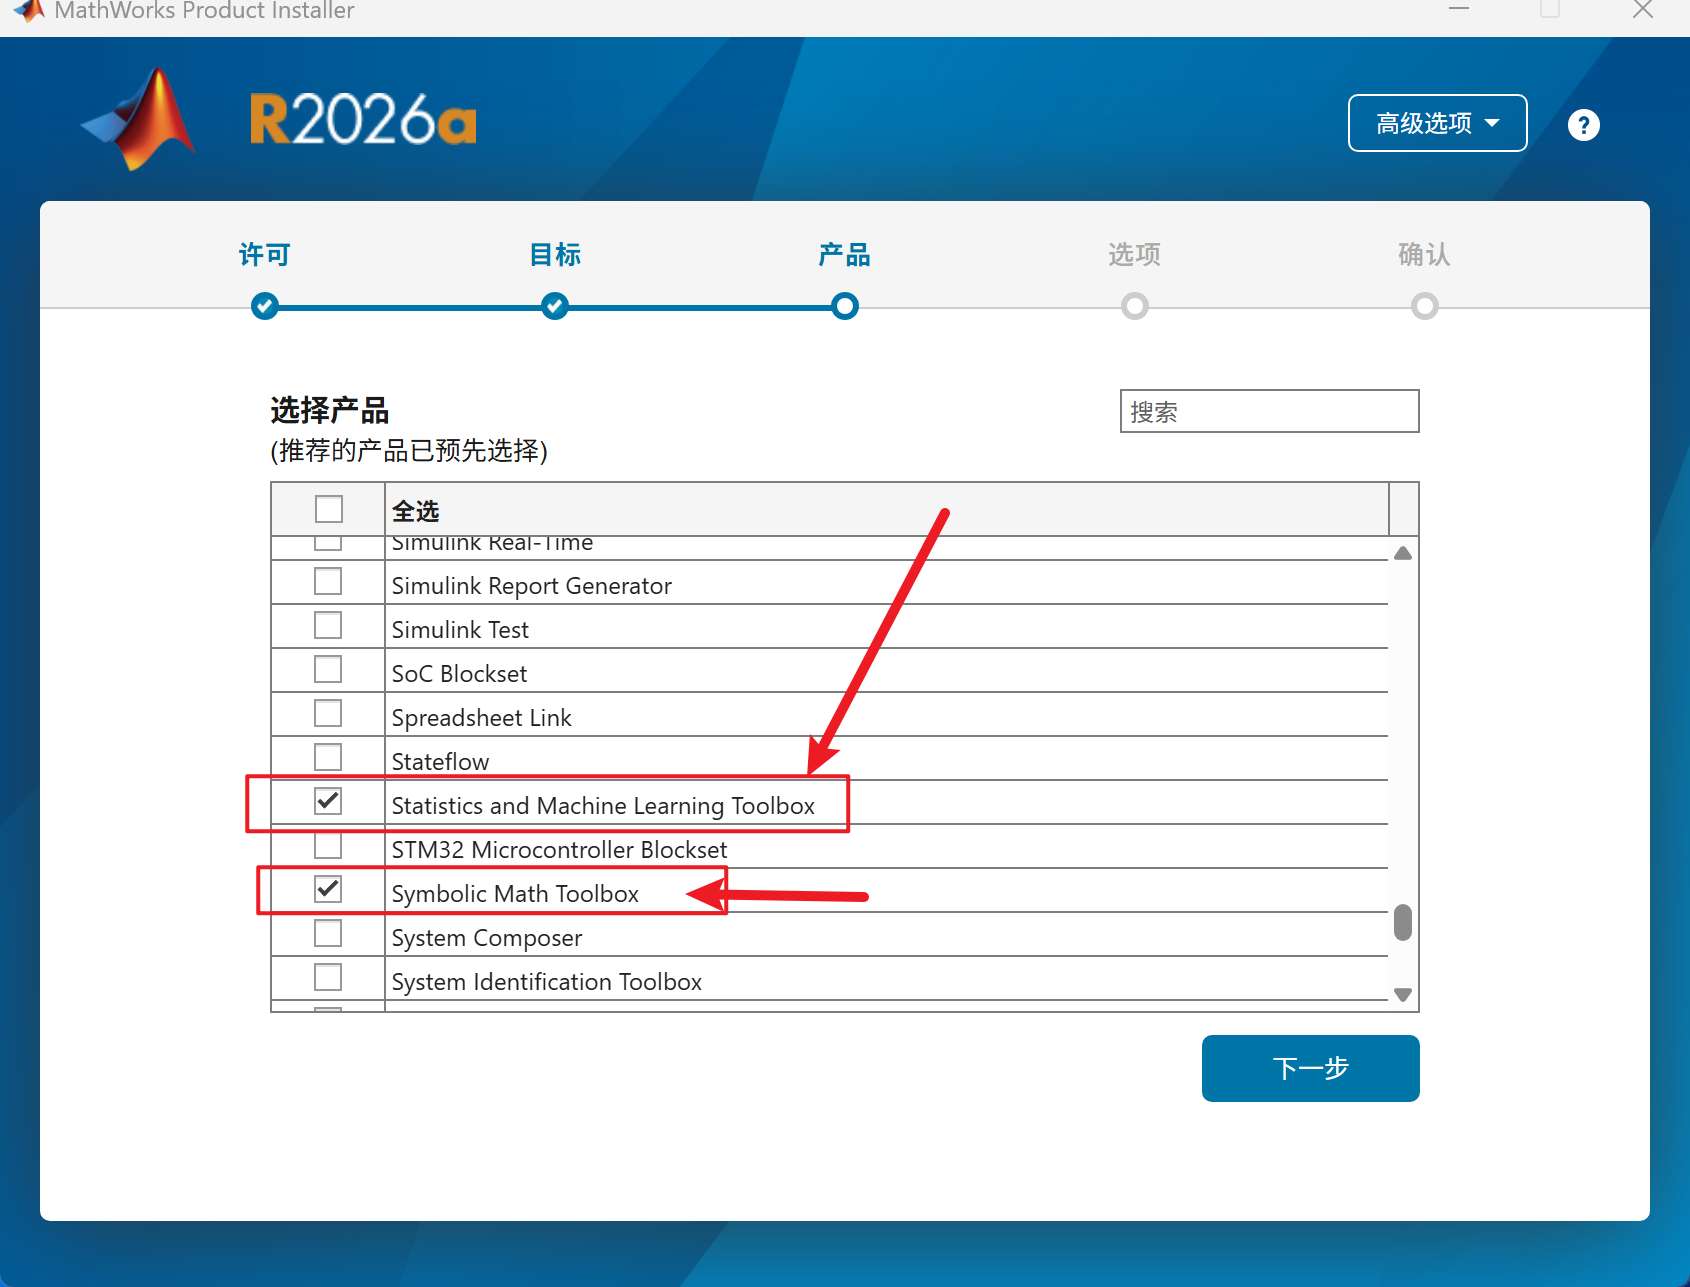Uncheck Statistics and Machine Learning Toolbox
The height and width of the screenshot is (1287, 1690).
[x=328, y=801]
